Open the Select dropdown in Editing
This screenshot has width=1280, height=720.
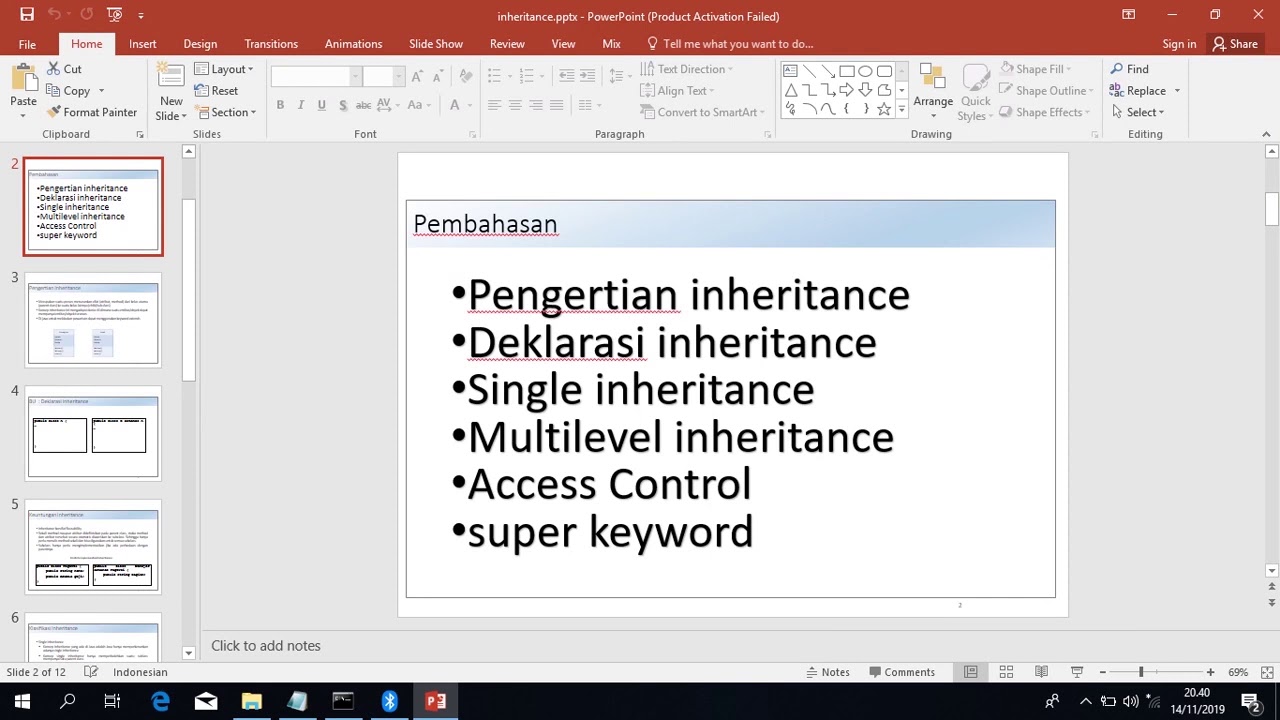[1137, 112]
